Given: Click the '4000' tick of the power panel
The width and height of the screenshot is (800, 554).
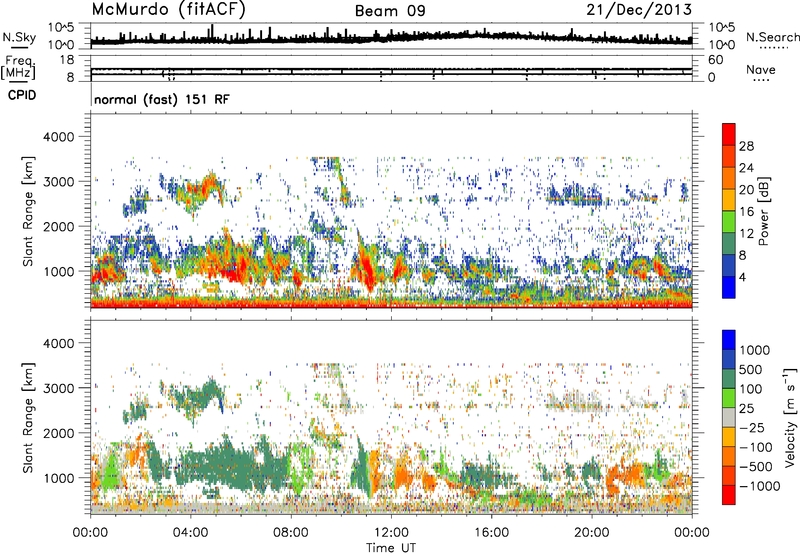Looking at the screenshot, I should (59, 137).
